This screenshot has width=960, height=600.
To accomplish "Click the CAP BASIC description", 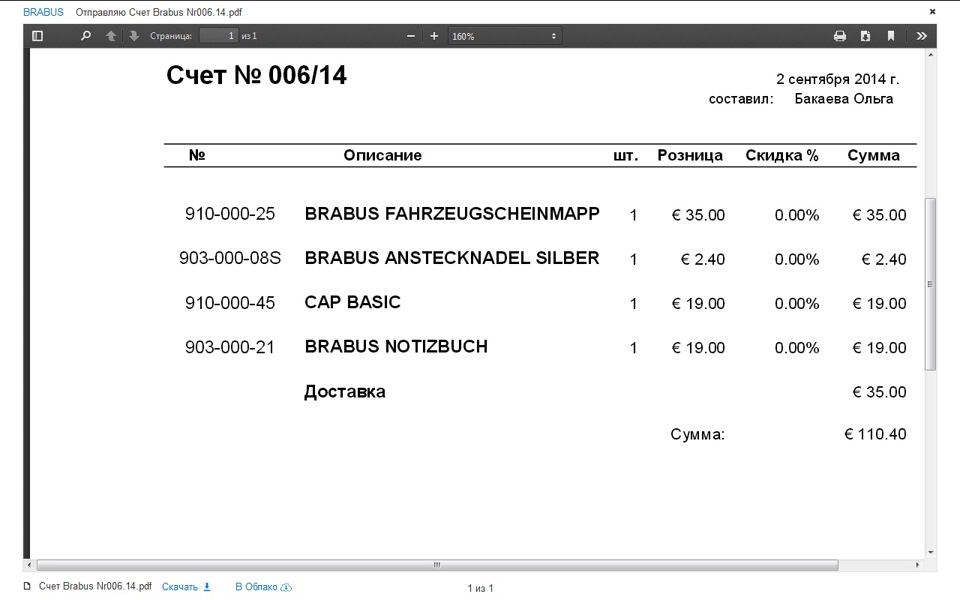I will (x=353, y=302).
